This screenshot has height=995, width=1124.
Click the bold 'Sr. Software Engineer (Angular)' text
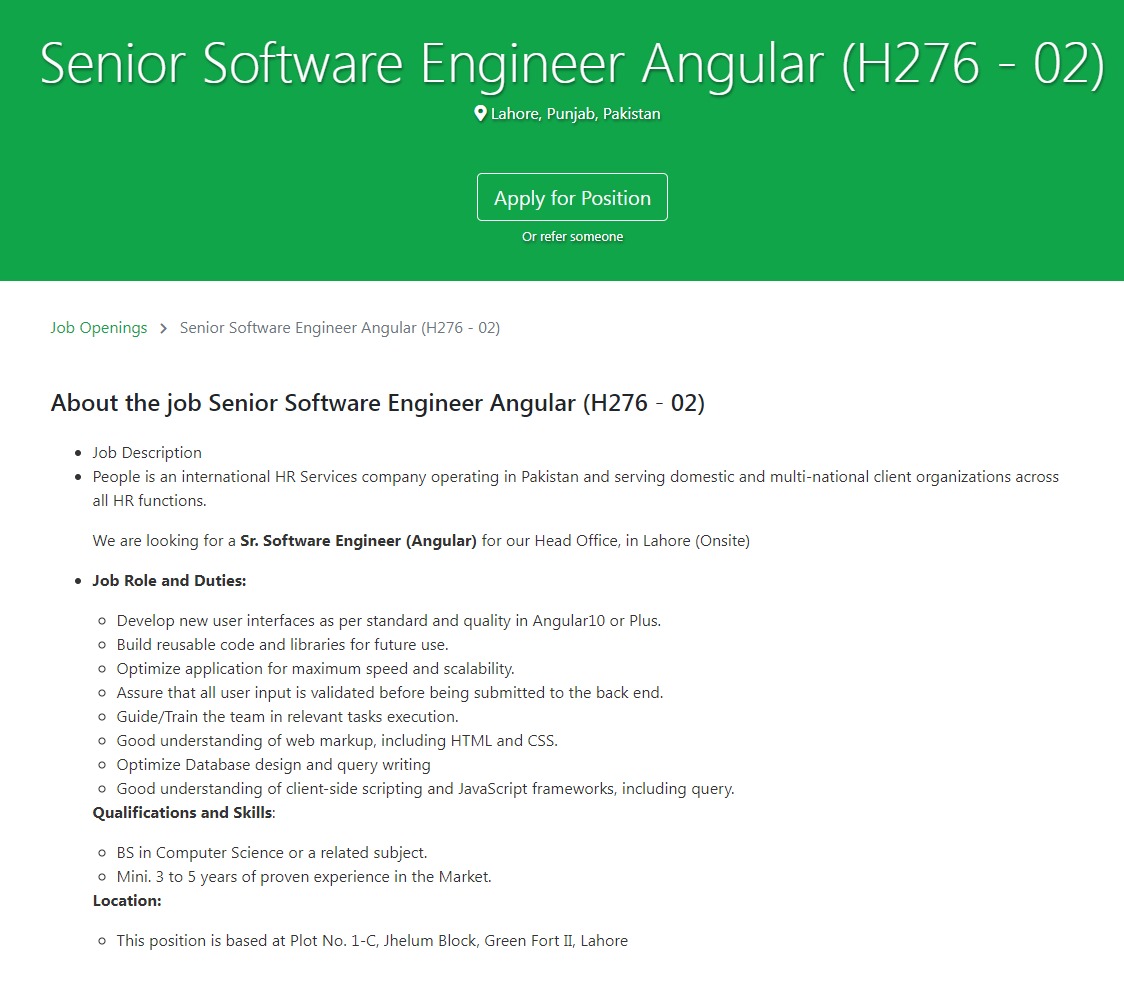click(x=358, y=541)
